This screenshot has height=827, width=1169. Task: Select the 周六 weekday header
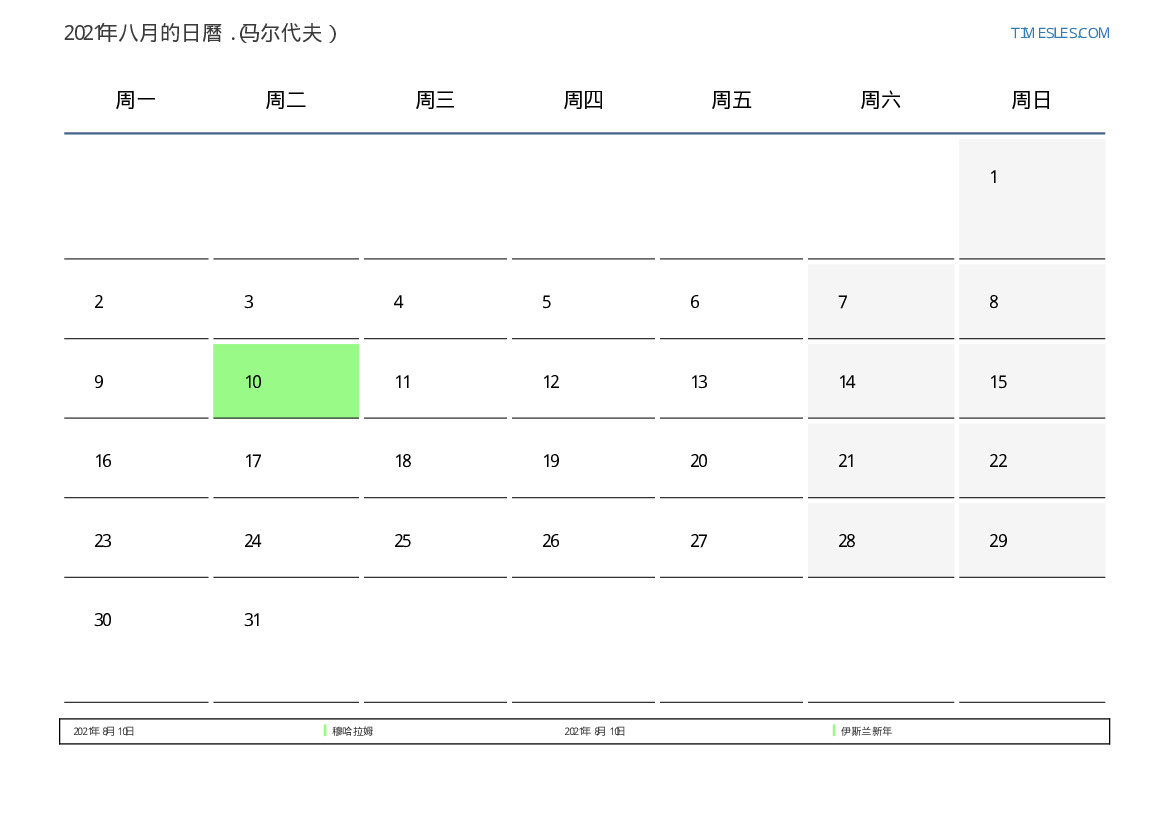[x=880, y=100]
